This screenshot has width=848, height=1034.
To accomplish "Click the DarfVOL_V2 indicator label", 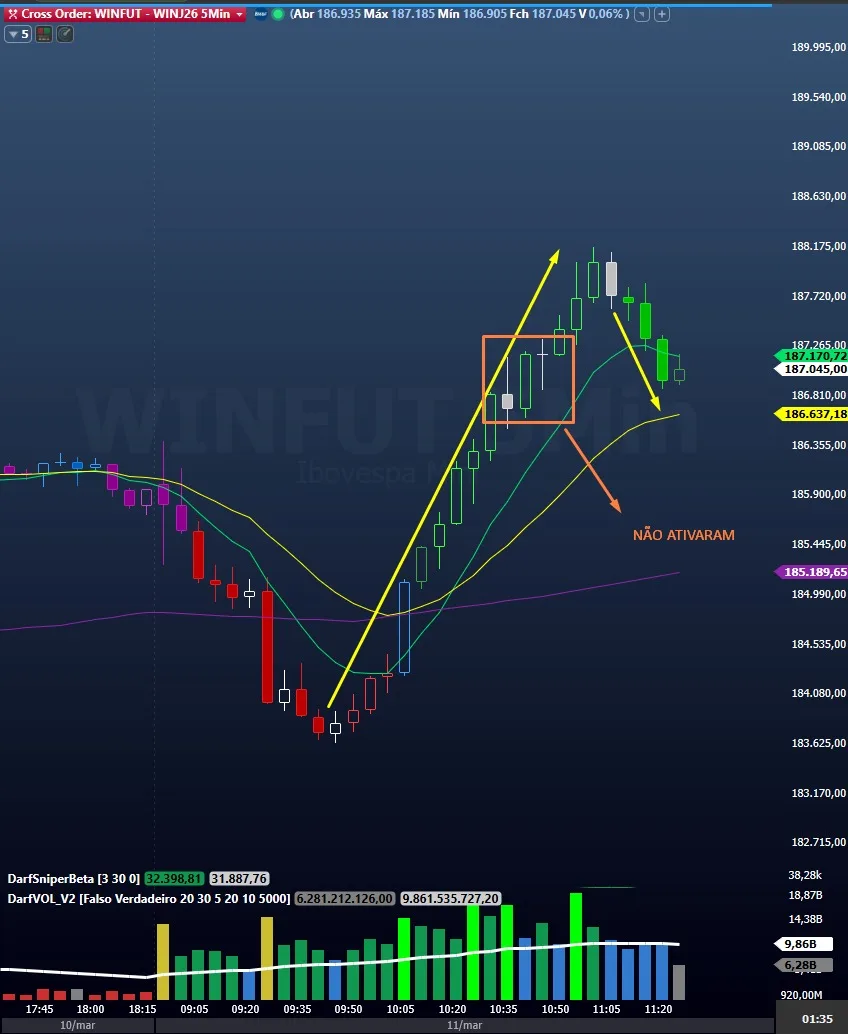I will click(x=148, y=898).
